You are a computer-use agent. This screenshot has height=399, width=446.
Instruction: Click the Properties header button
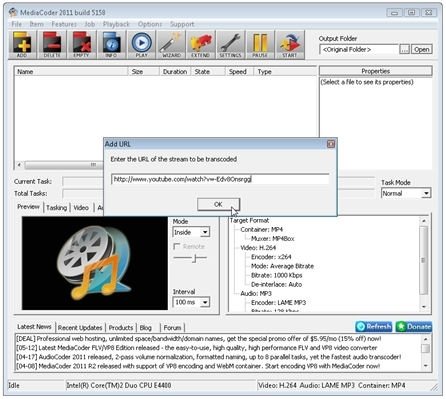click(x=376, y=71)
